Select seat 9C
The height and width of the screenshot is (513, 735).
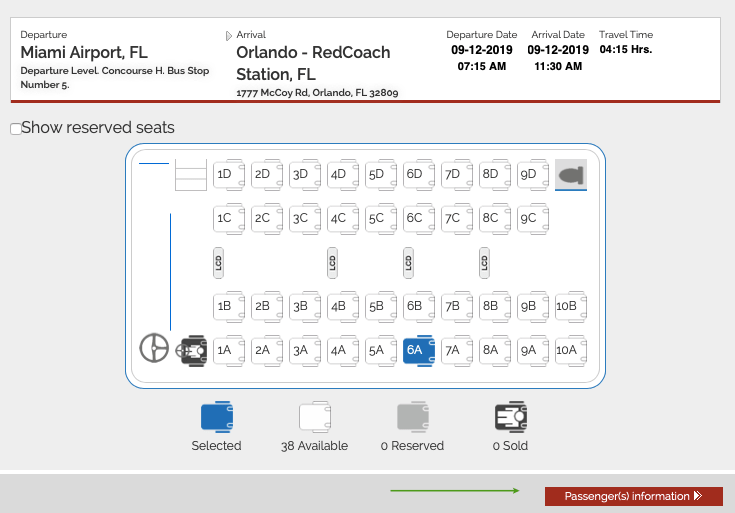click(532, 219)
